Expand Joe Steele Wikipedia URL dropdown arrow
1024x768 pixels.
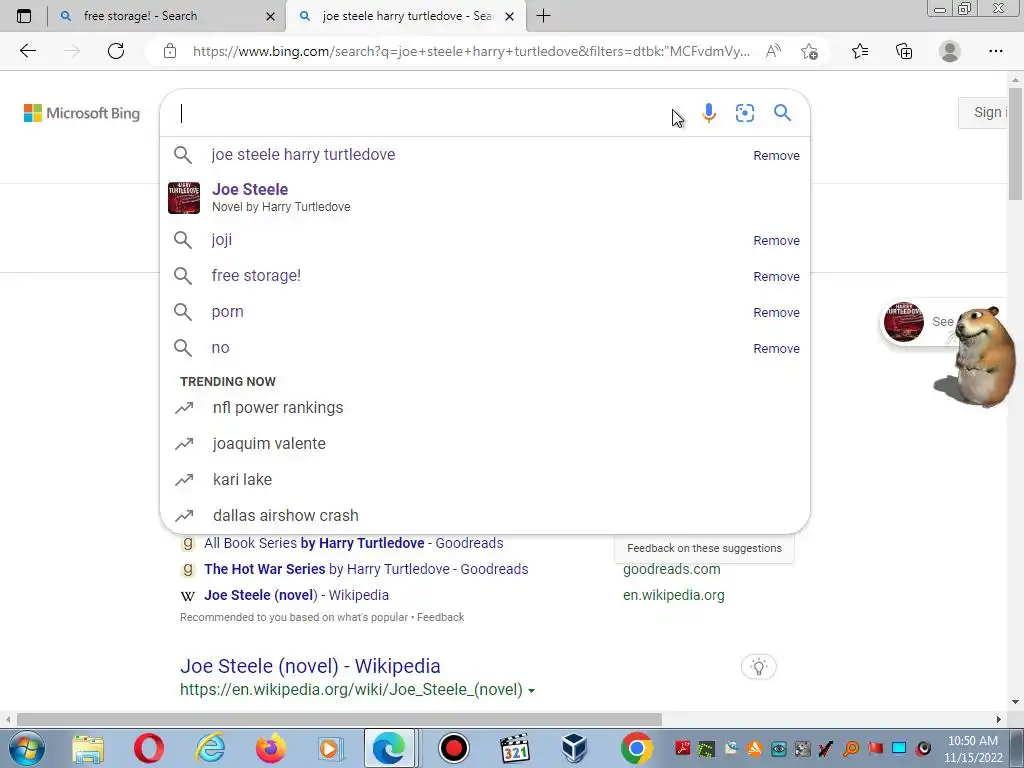click(532, 691)
